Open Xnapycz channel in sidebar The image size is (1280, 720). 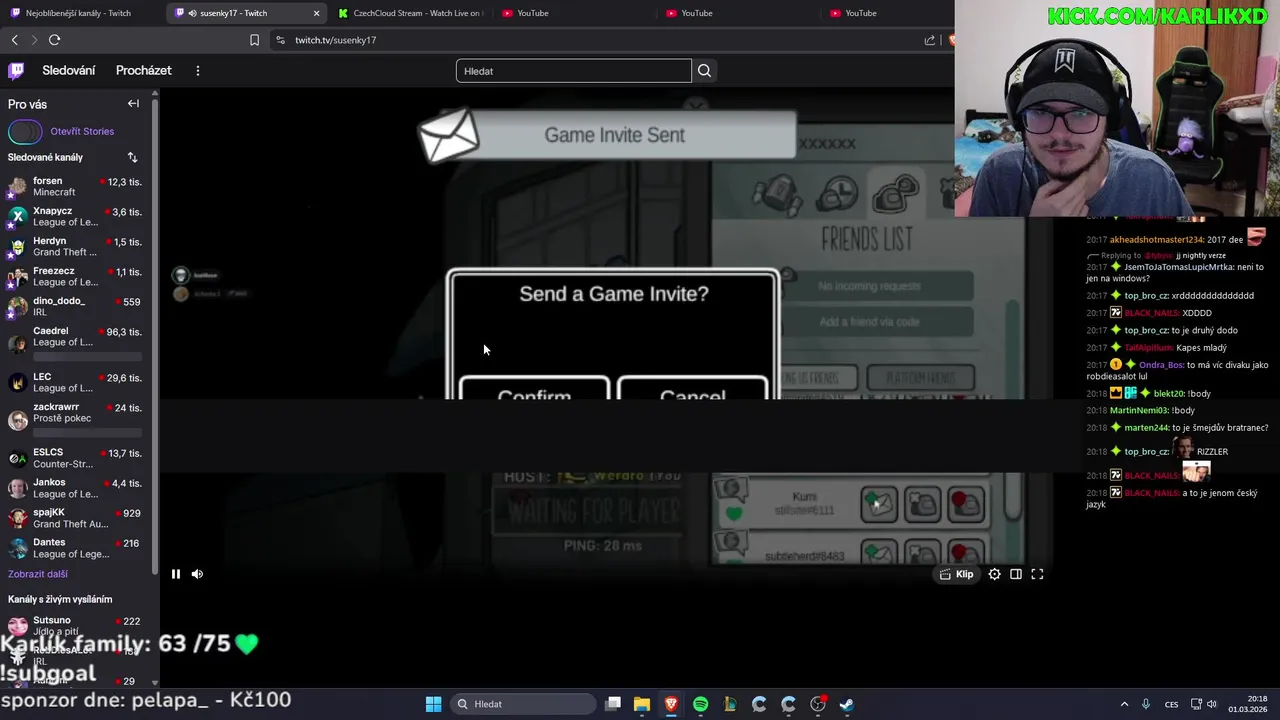coord(76,216)
